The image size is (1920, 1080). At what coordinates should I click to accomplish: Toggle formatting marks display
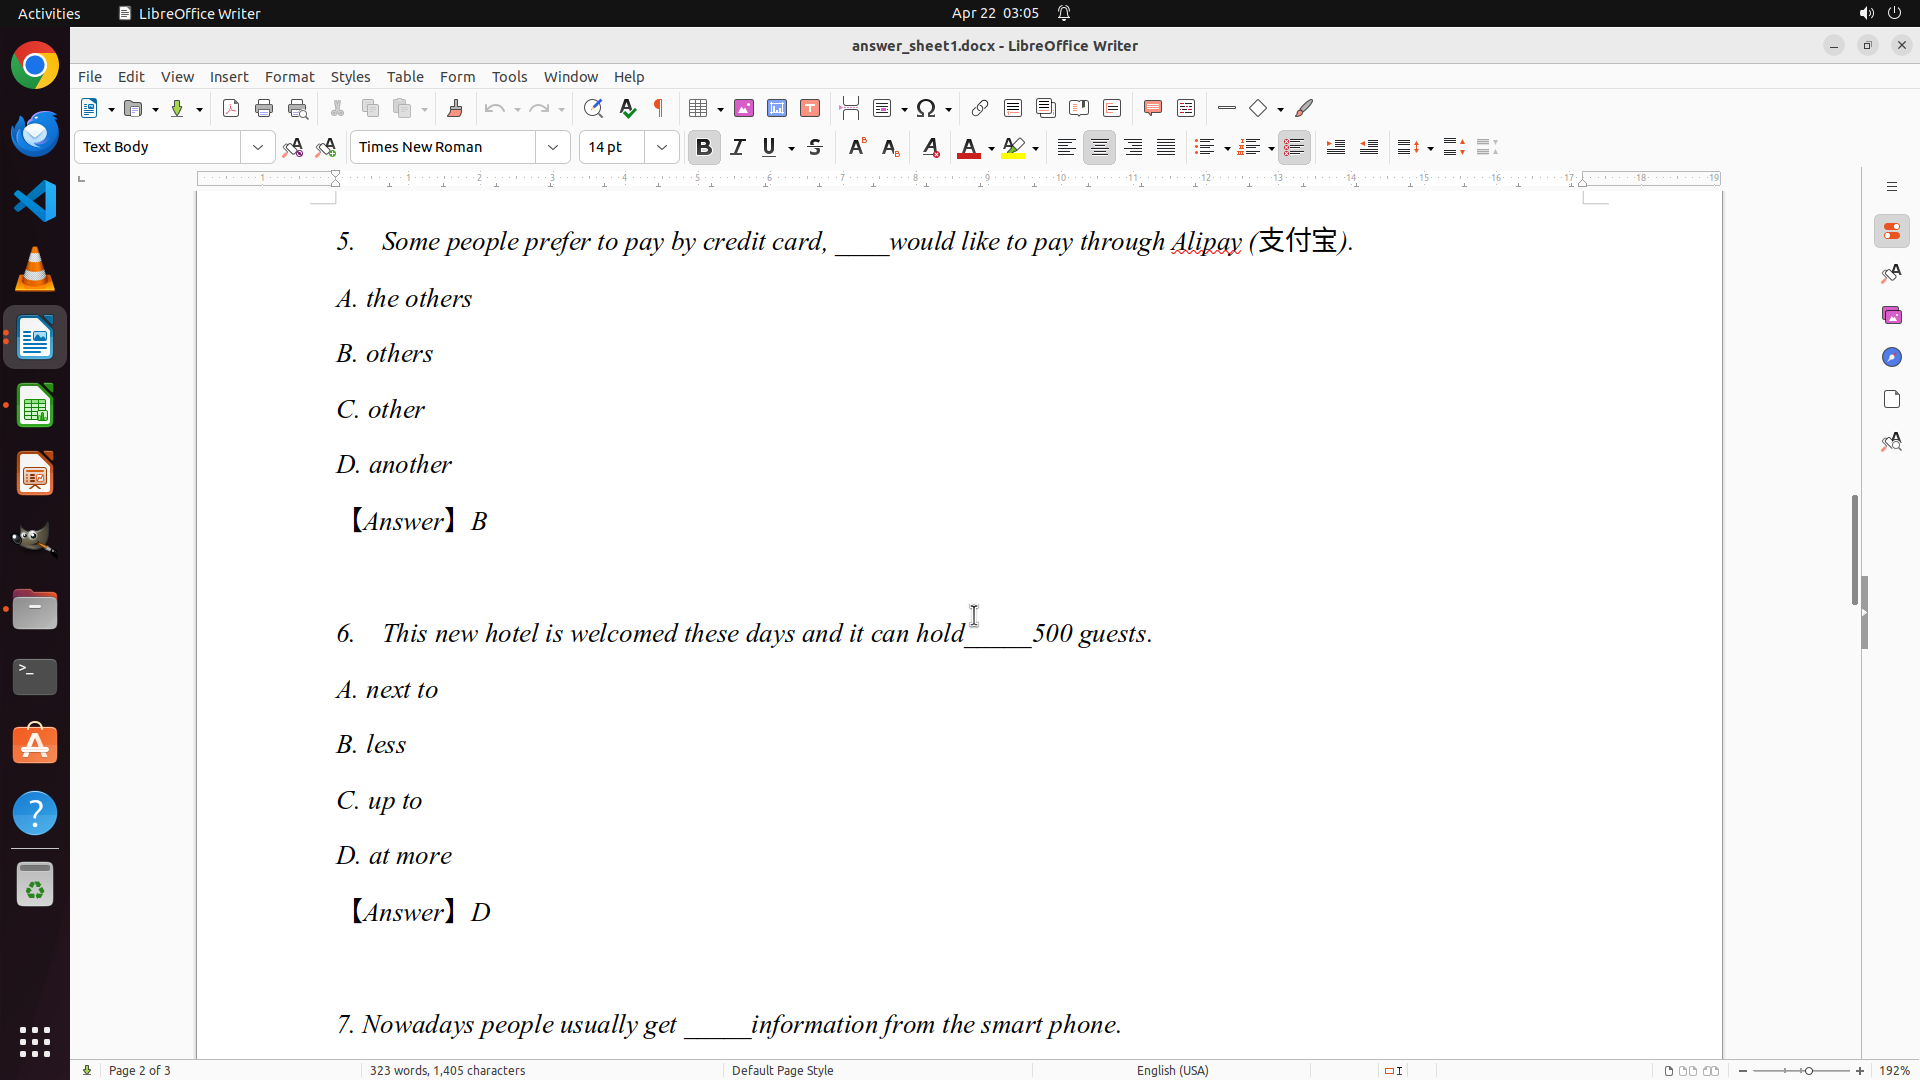[659, 108]
